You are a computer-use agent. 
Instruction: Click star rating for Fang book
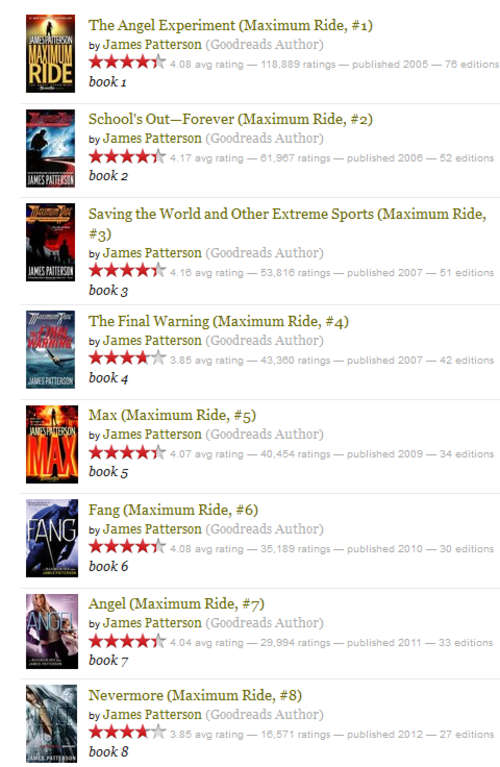(x=127, y=546)
